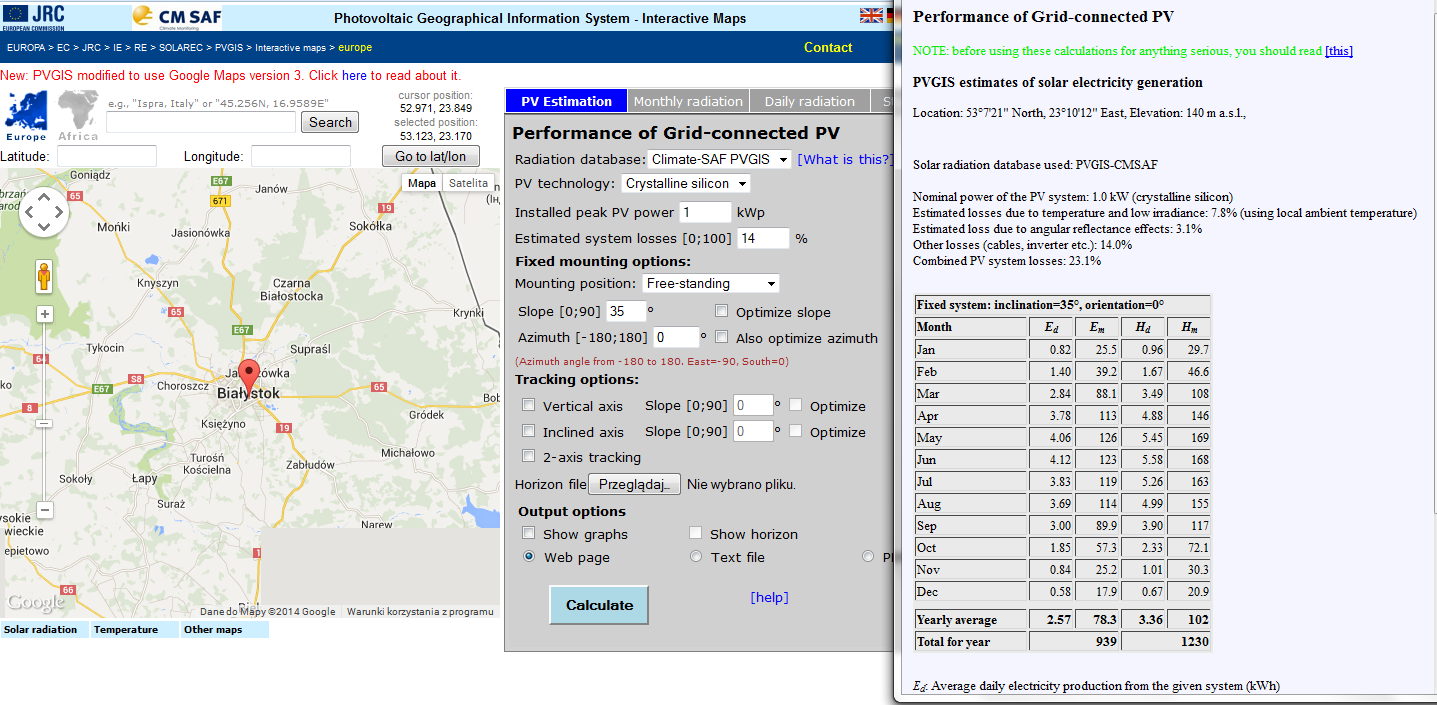This screenshot has width=1437, height=705.
Task: Click the Latitude input field
Action: click(x=107, y=156)
